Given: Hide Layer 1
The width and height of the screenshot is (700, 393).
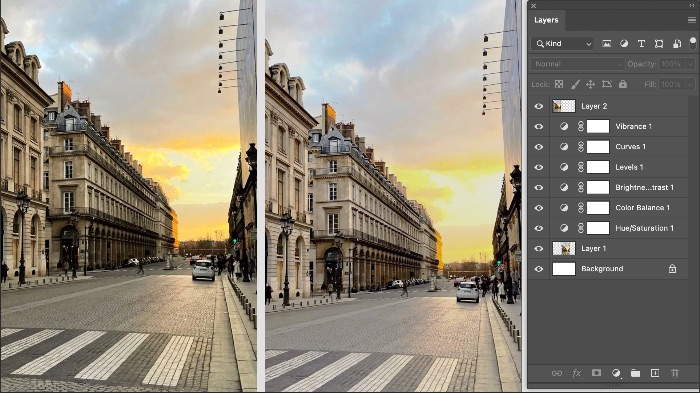Looking at the screenshot, I should (x=539, y=249).
